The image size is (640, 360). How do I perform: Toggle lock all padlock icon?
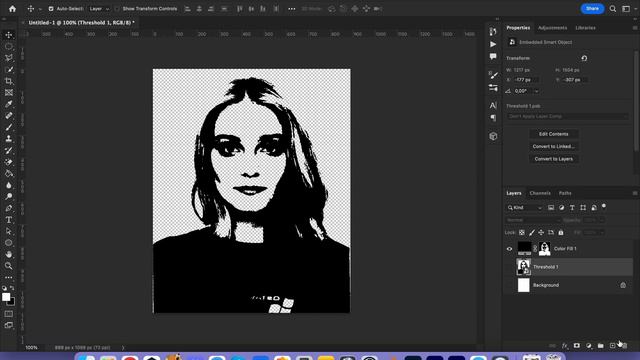(561, 233)
